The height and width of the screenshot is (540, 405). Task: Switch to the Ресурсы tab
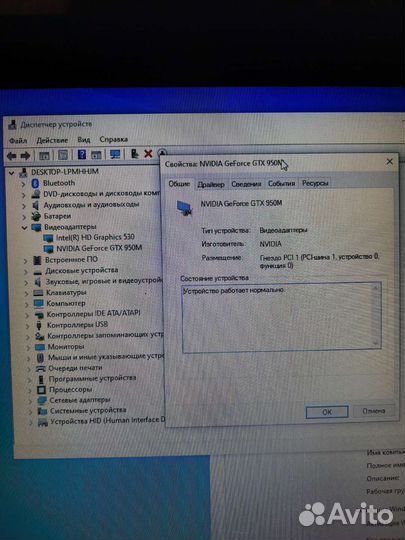[x=315, y=183]
